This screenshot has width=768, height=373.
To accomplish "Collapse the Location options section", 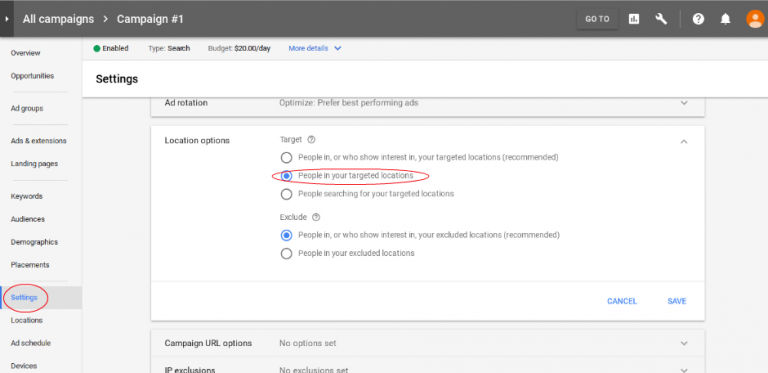I will pyautogui.click(x=684, y=141).
